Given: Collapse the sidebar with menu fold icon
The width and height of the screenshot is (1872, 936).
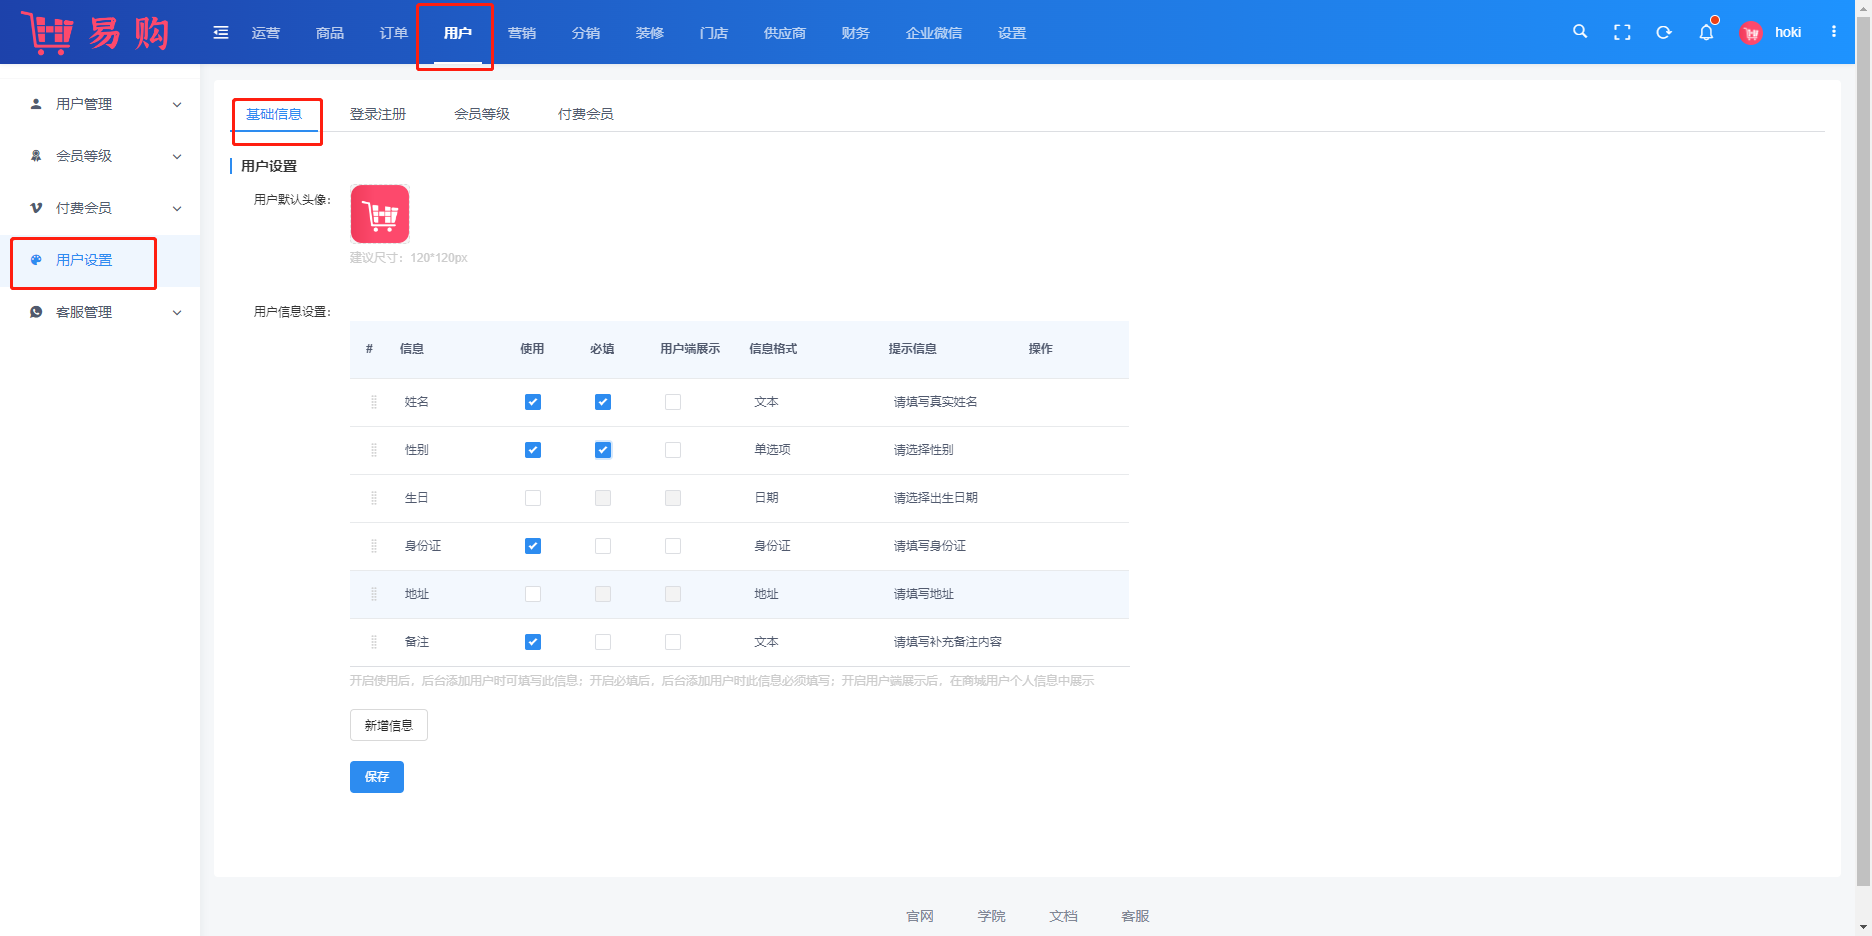Looking at the screenshot, I should (x=221, y=33).
